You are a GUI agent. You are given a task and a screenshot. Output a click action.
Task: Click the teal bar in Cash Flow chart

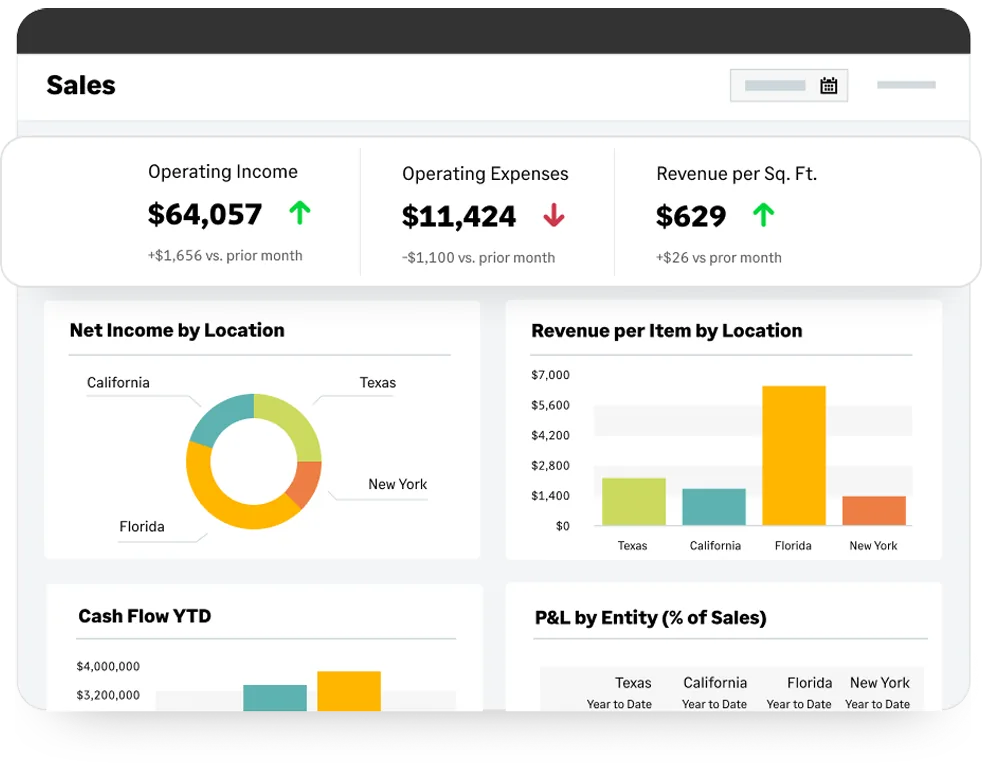[x=275, y=698]
